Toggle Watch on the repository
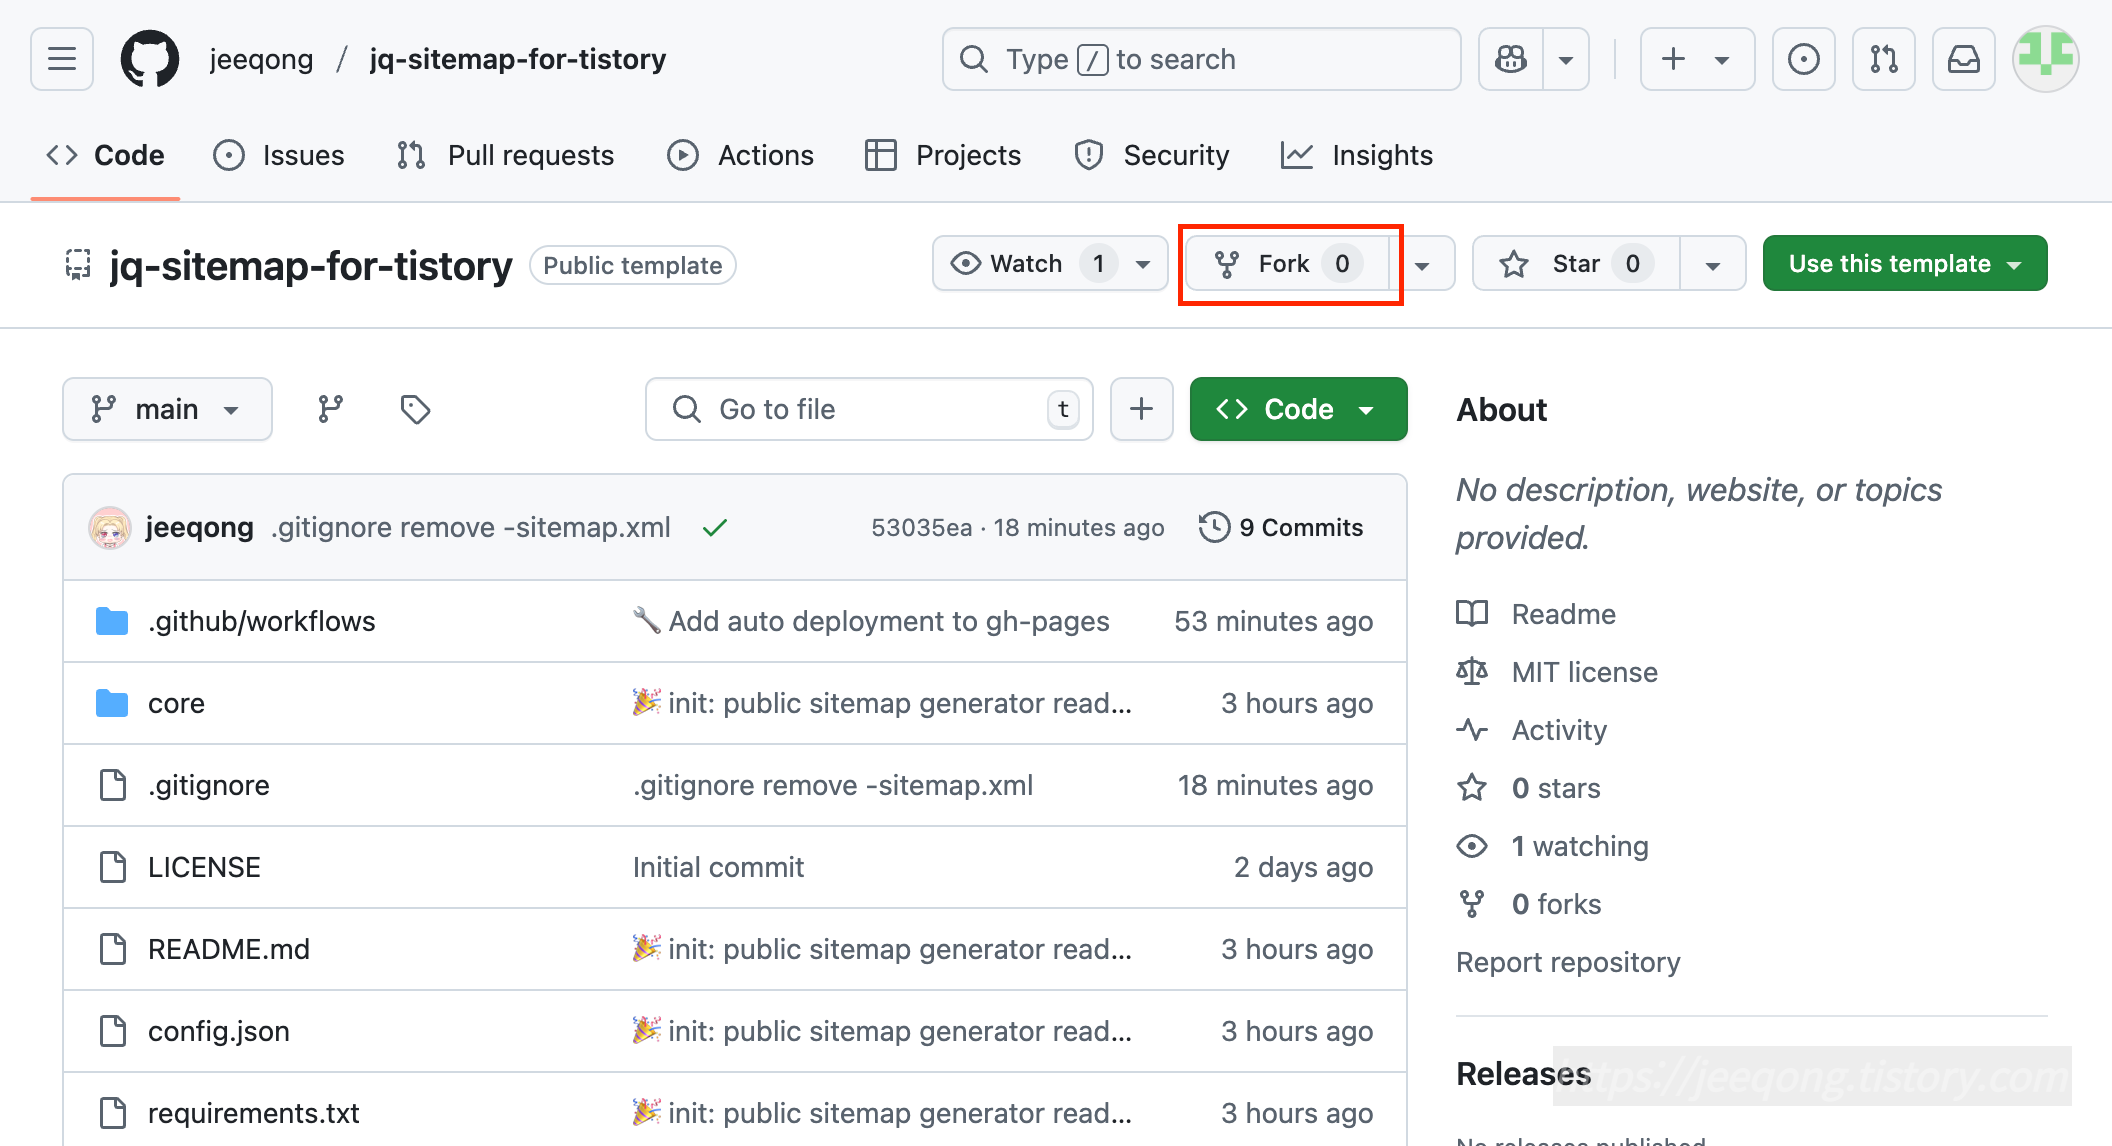This screenshot has height=1146, width=2112. (x=1025, y=264)
